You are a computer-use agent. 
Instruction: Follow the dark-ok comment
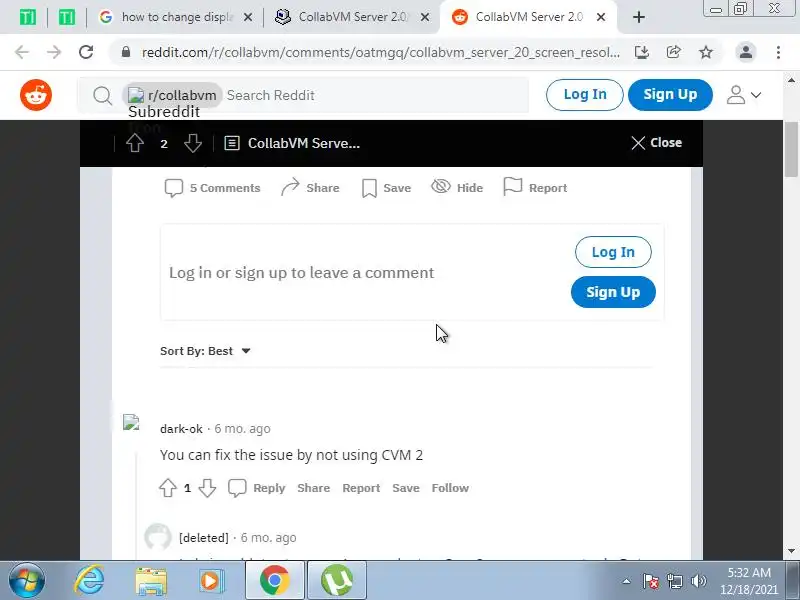click(450, 488)
